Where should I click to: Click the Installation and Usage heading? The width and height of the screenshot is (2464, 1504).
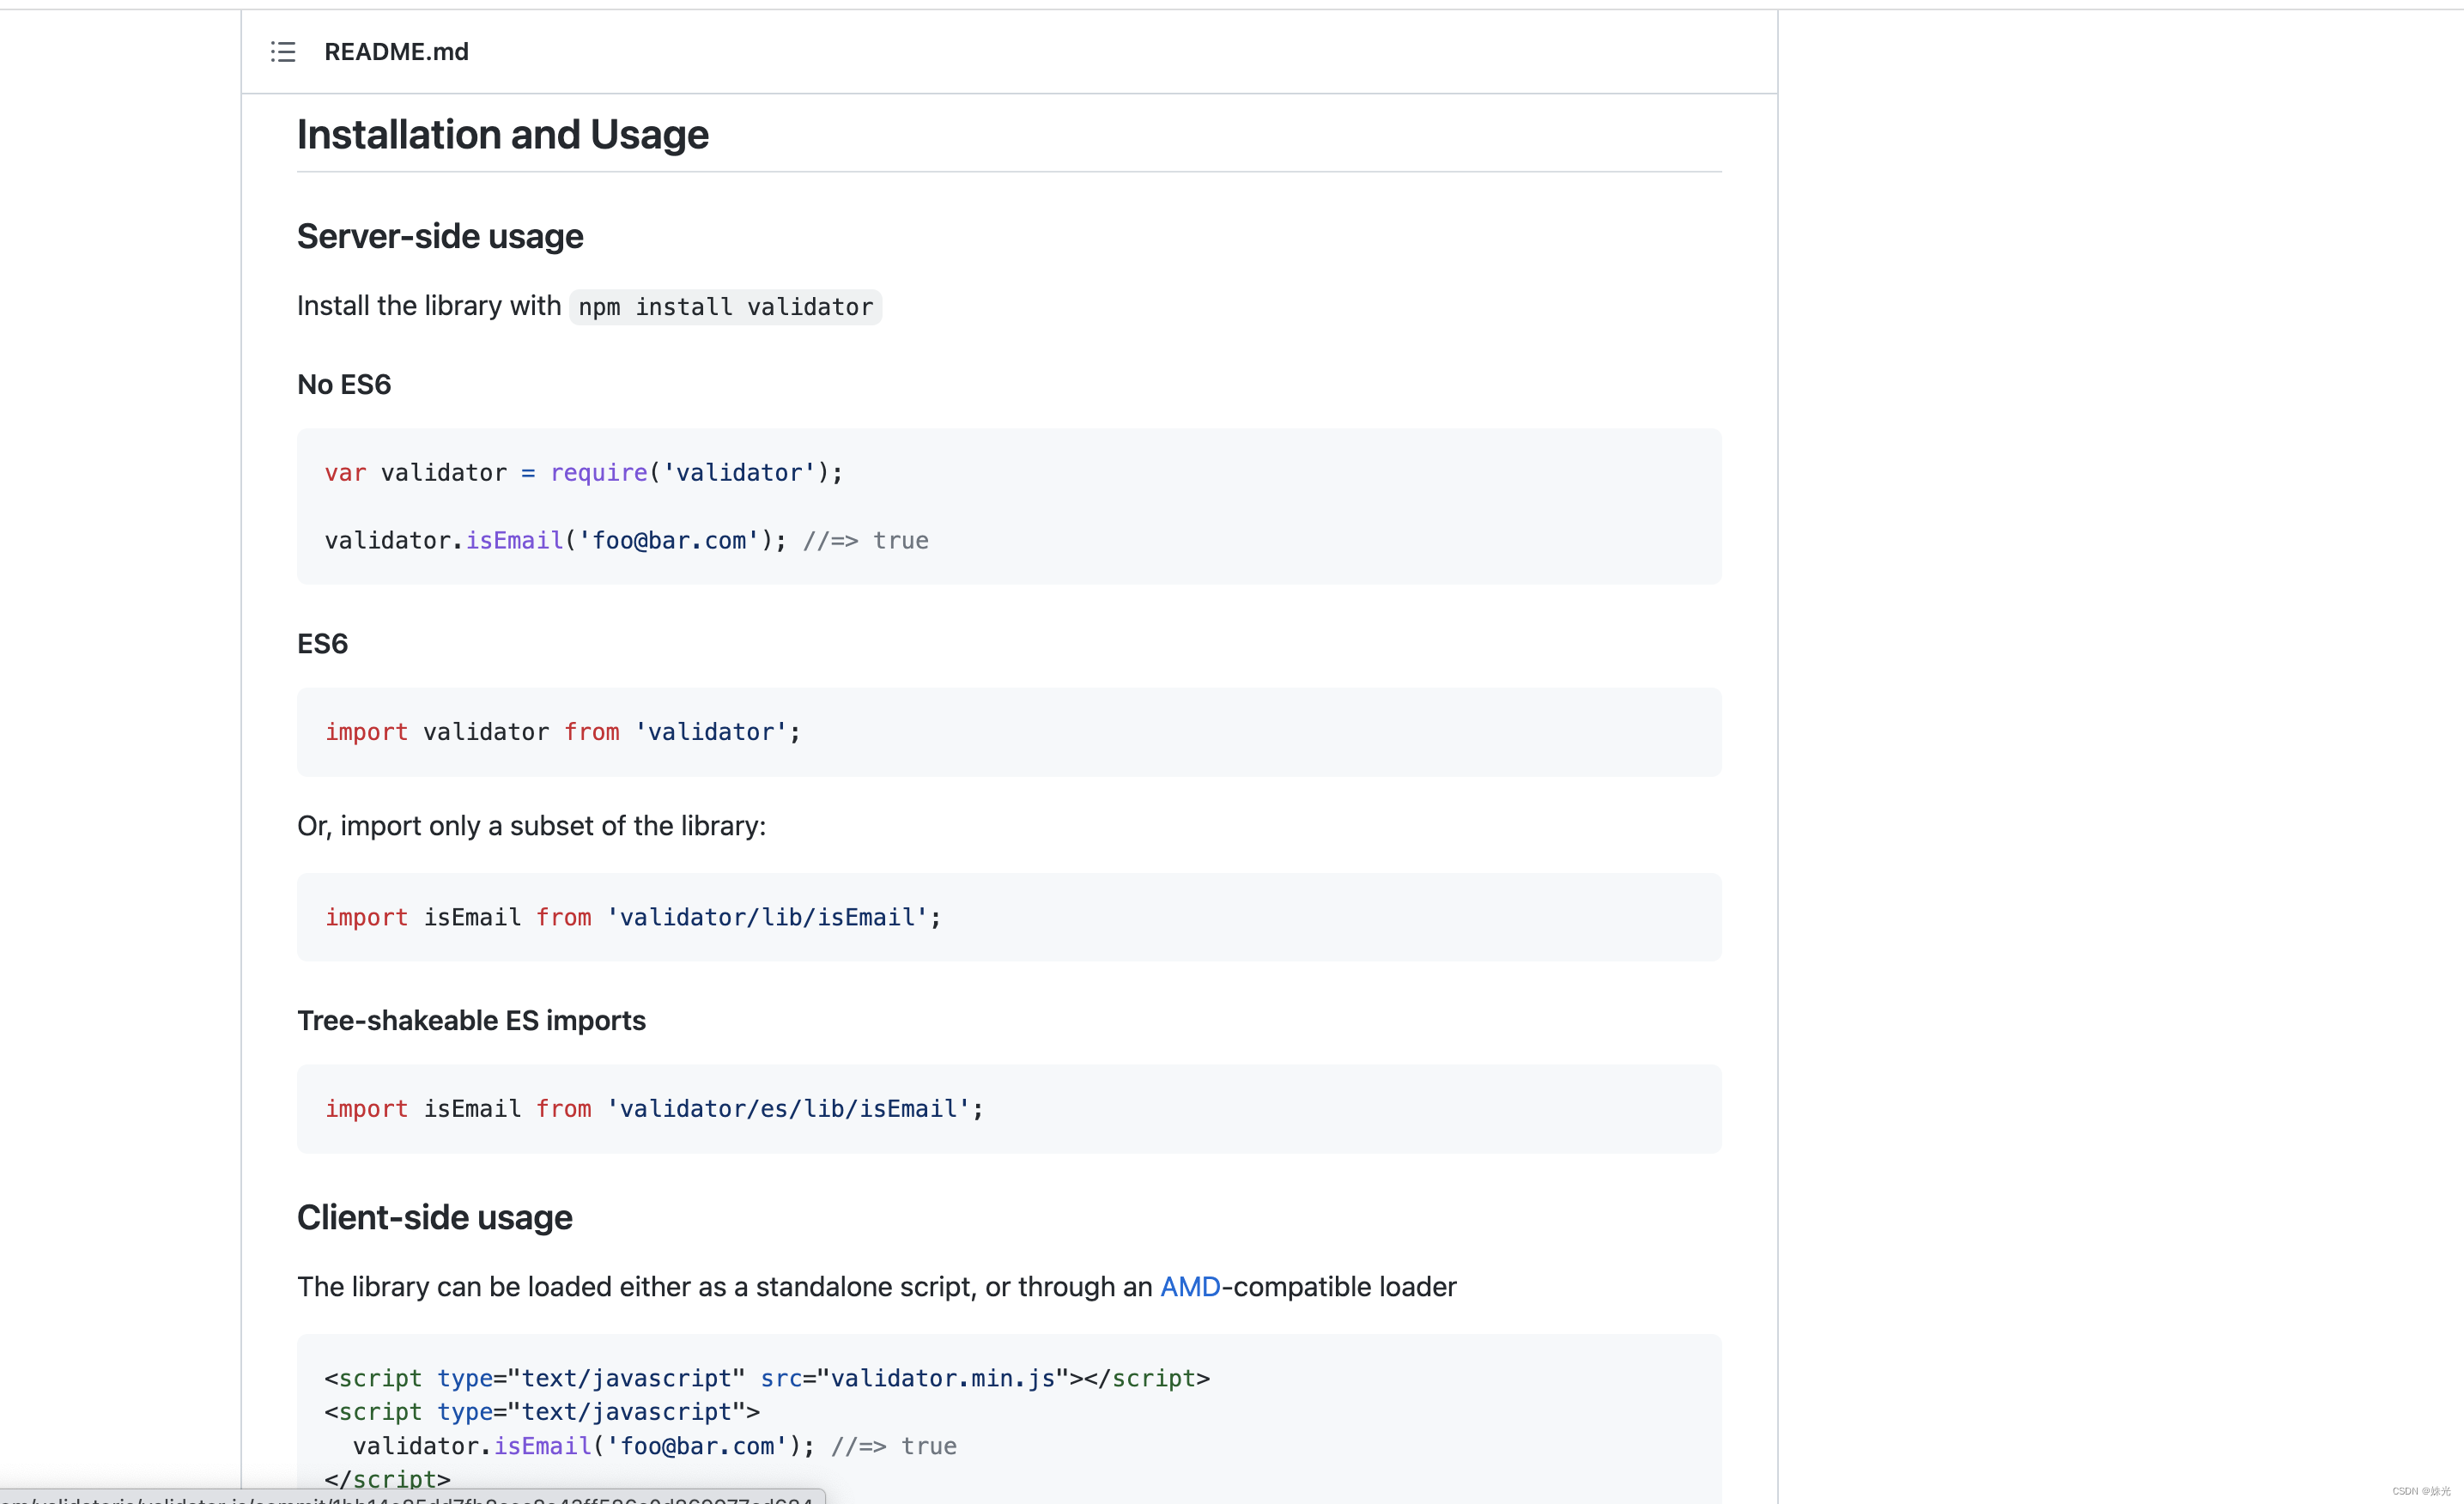pyautogui.click(x=502, y=135)
